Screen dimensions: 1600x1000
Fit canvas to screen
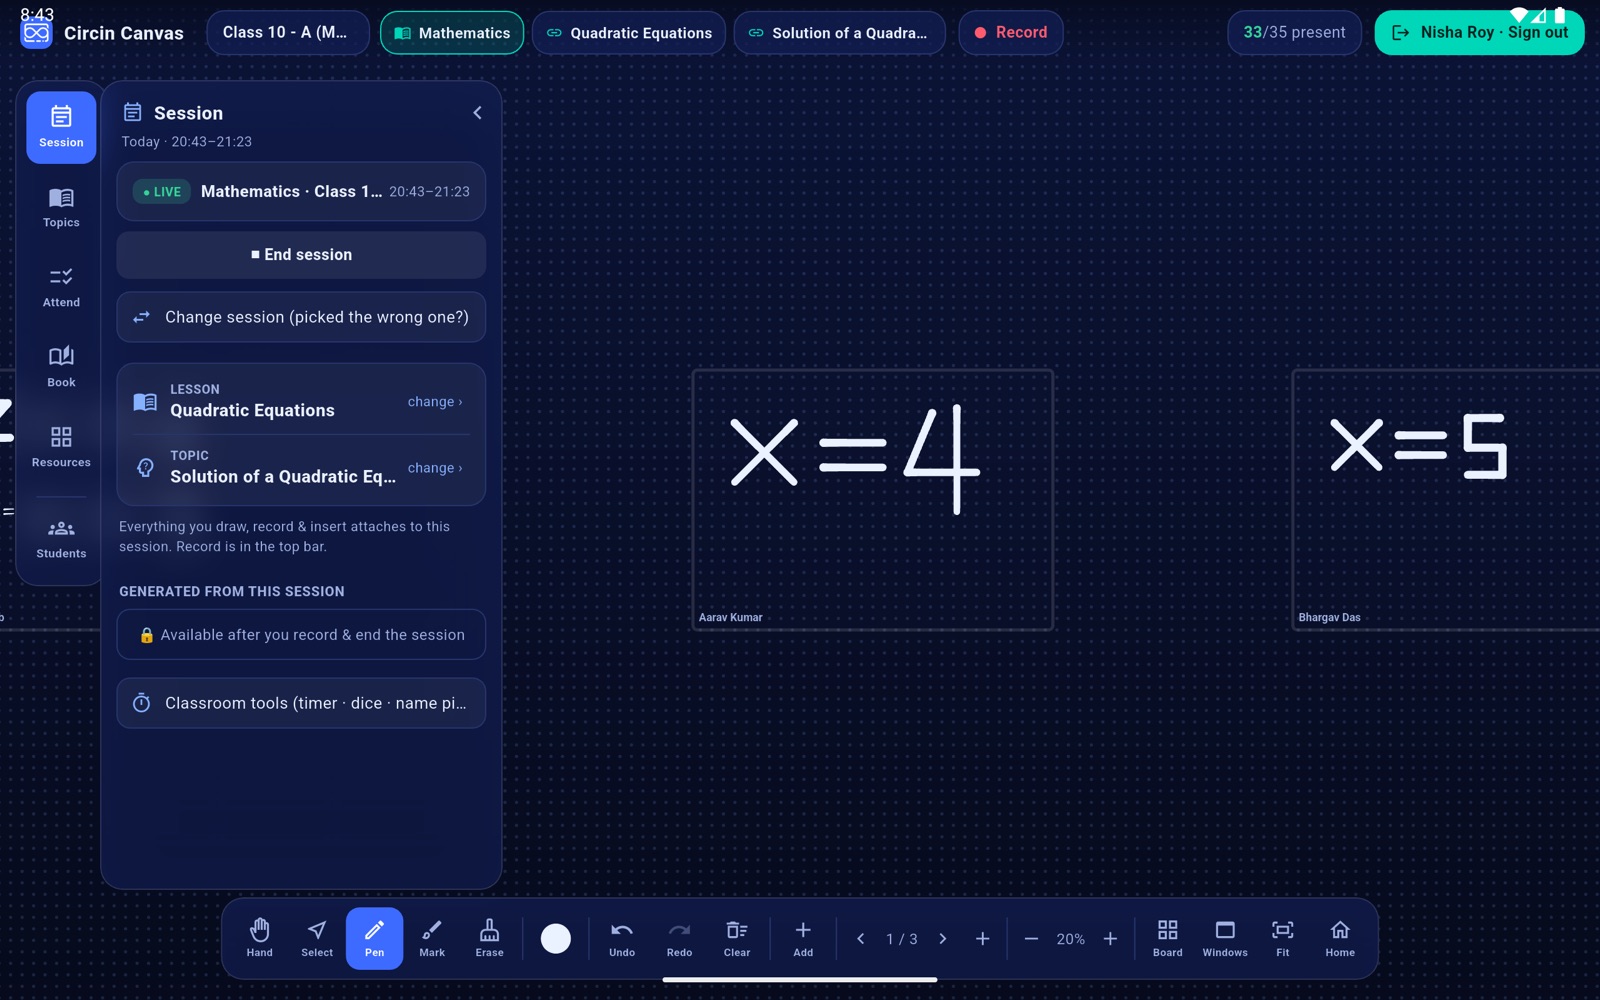click(x=1282, y=938)
